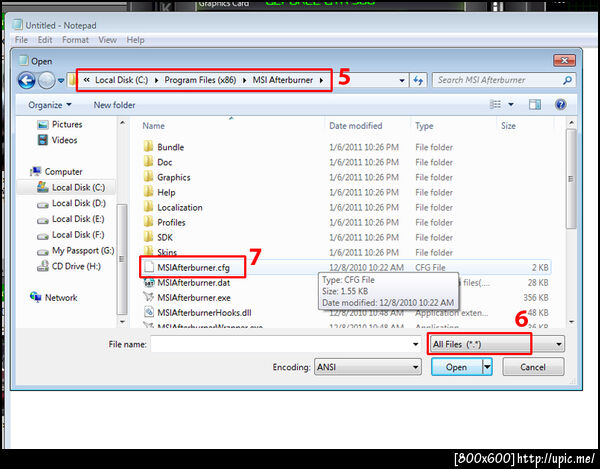Close the Open dialog

point(564,60)
